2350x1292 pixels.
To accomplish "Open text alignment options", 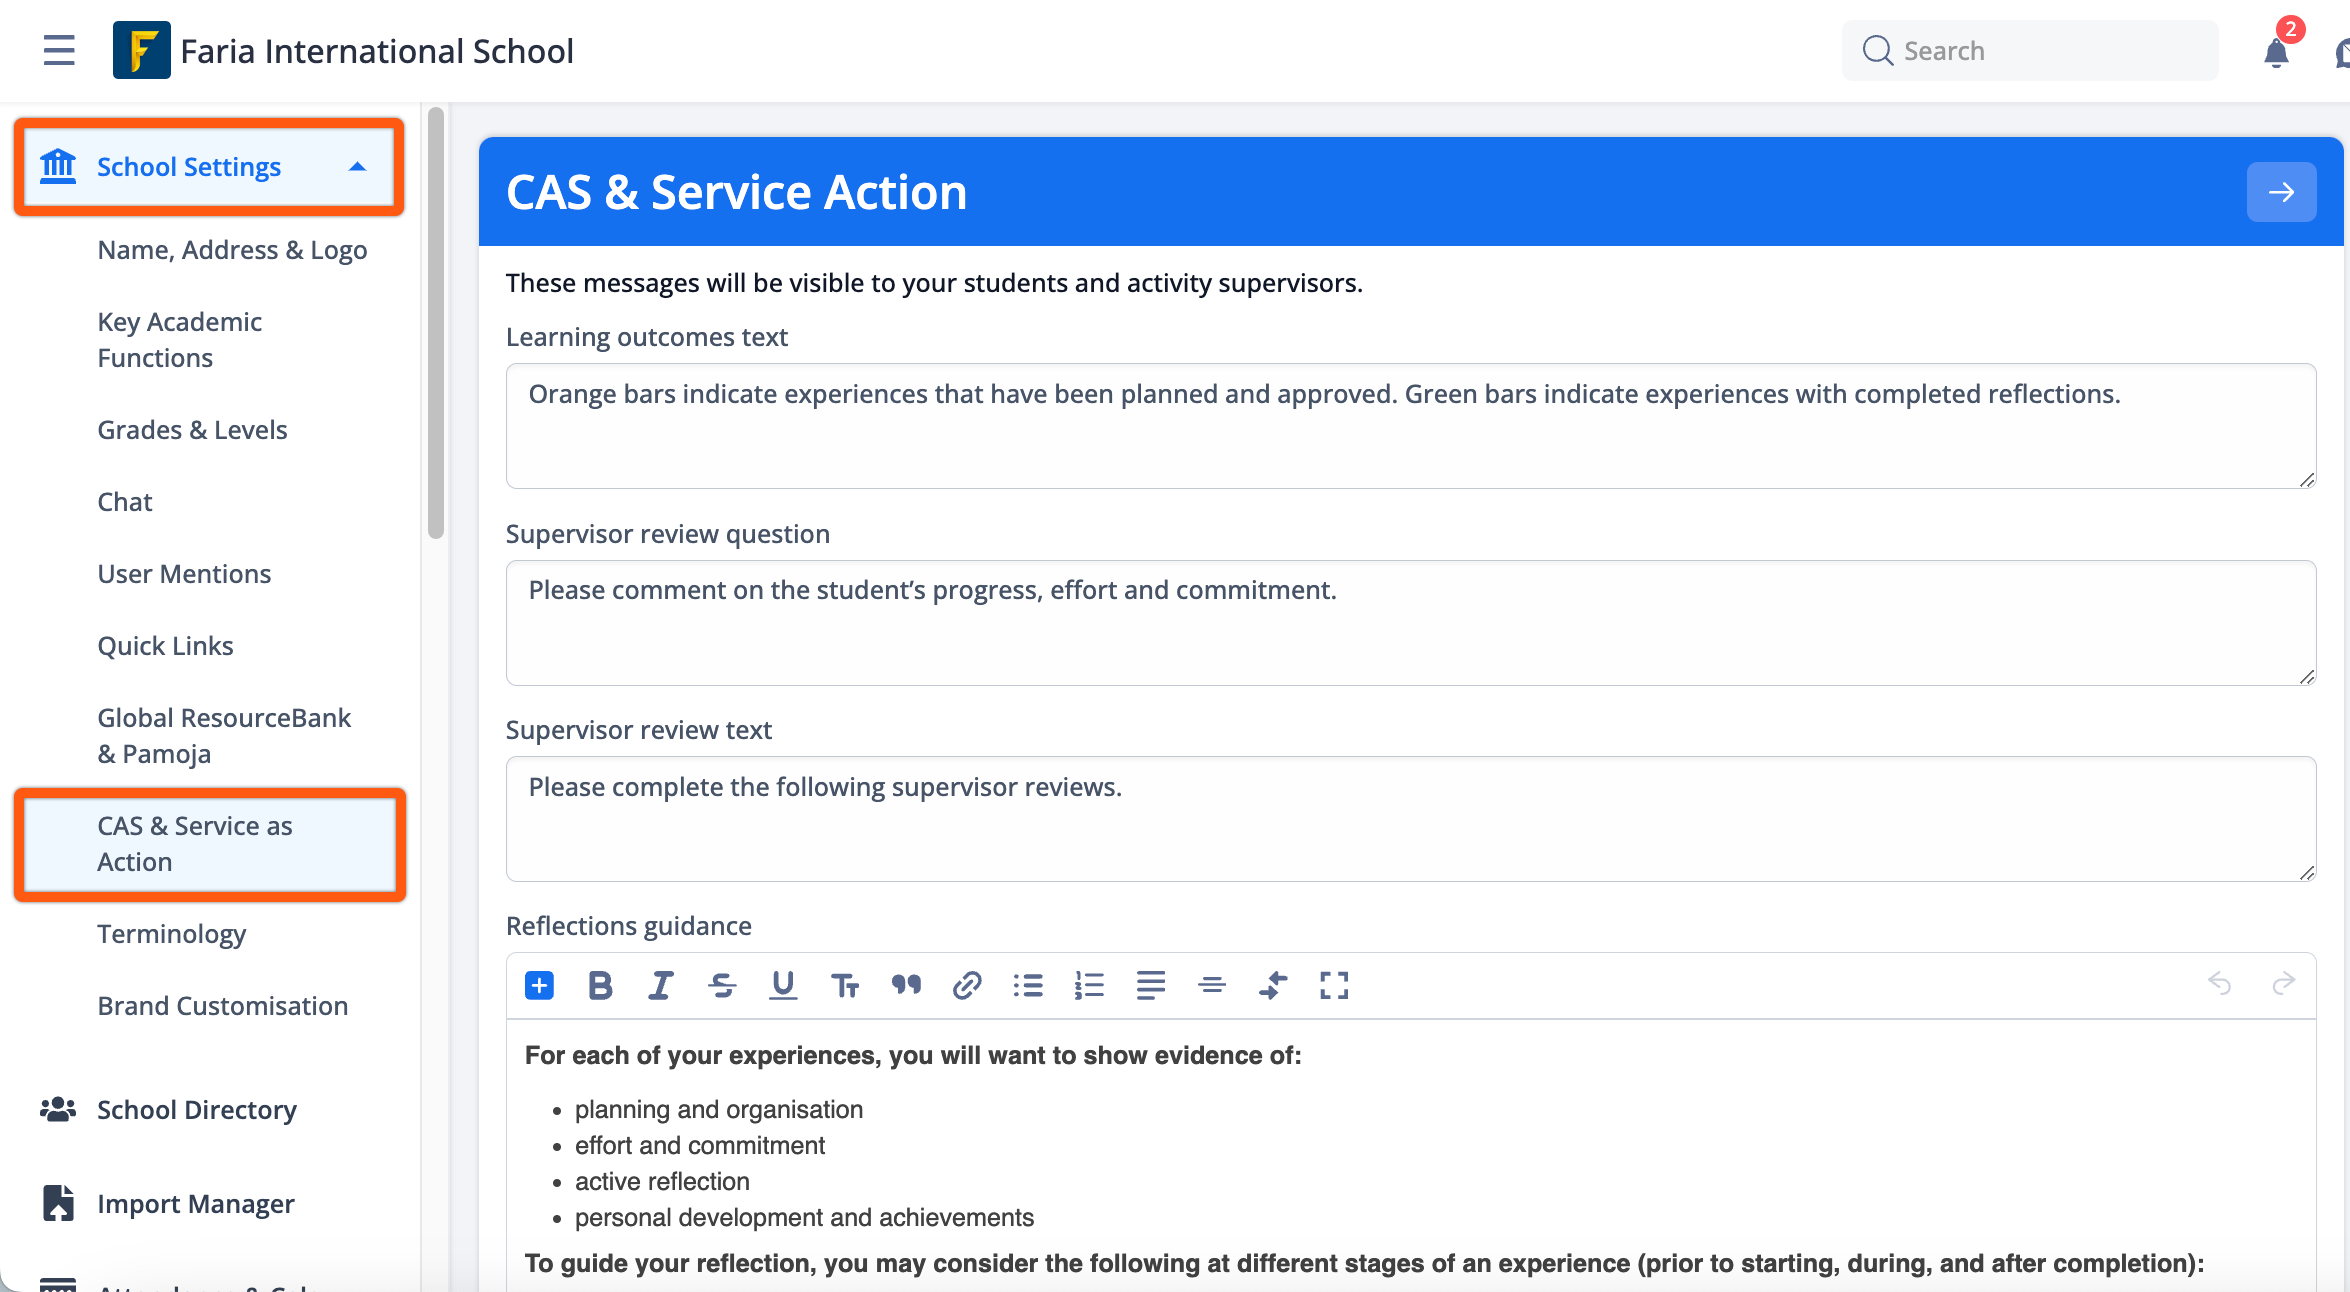I will click(x=1151, y=985).
